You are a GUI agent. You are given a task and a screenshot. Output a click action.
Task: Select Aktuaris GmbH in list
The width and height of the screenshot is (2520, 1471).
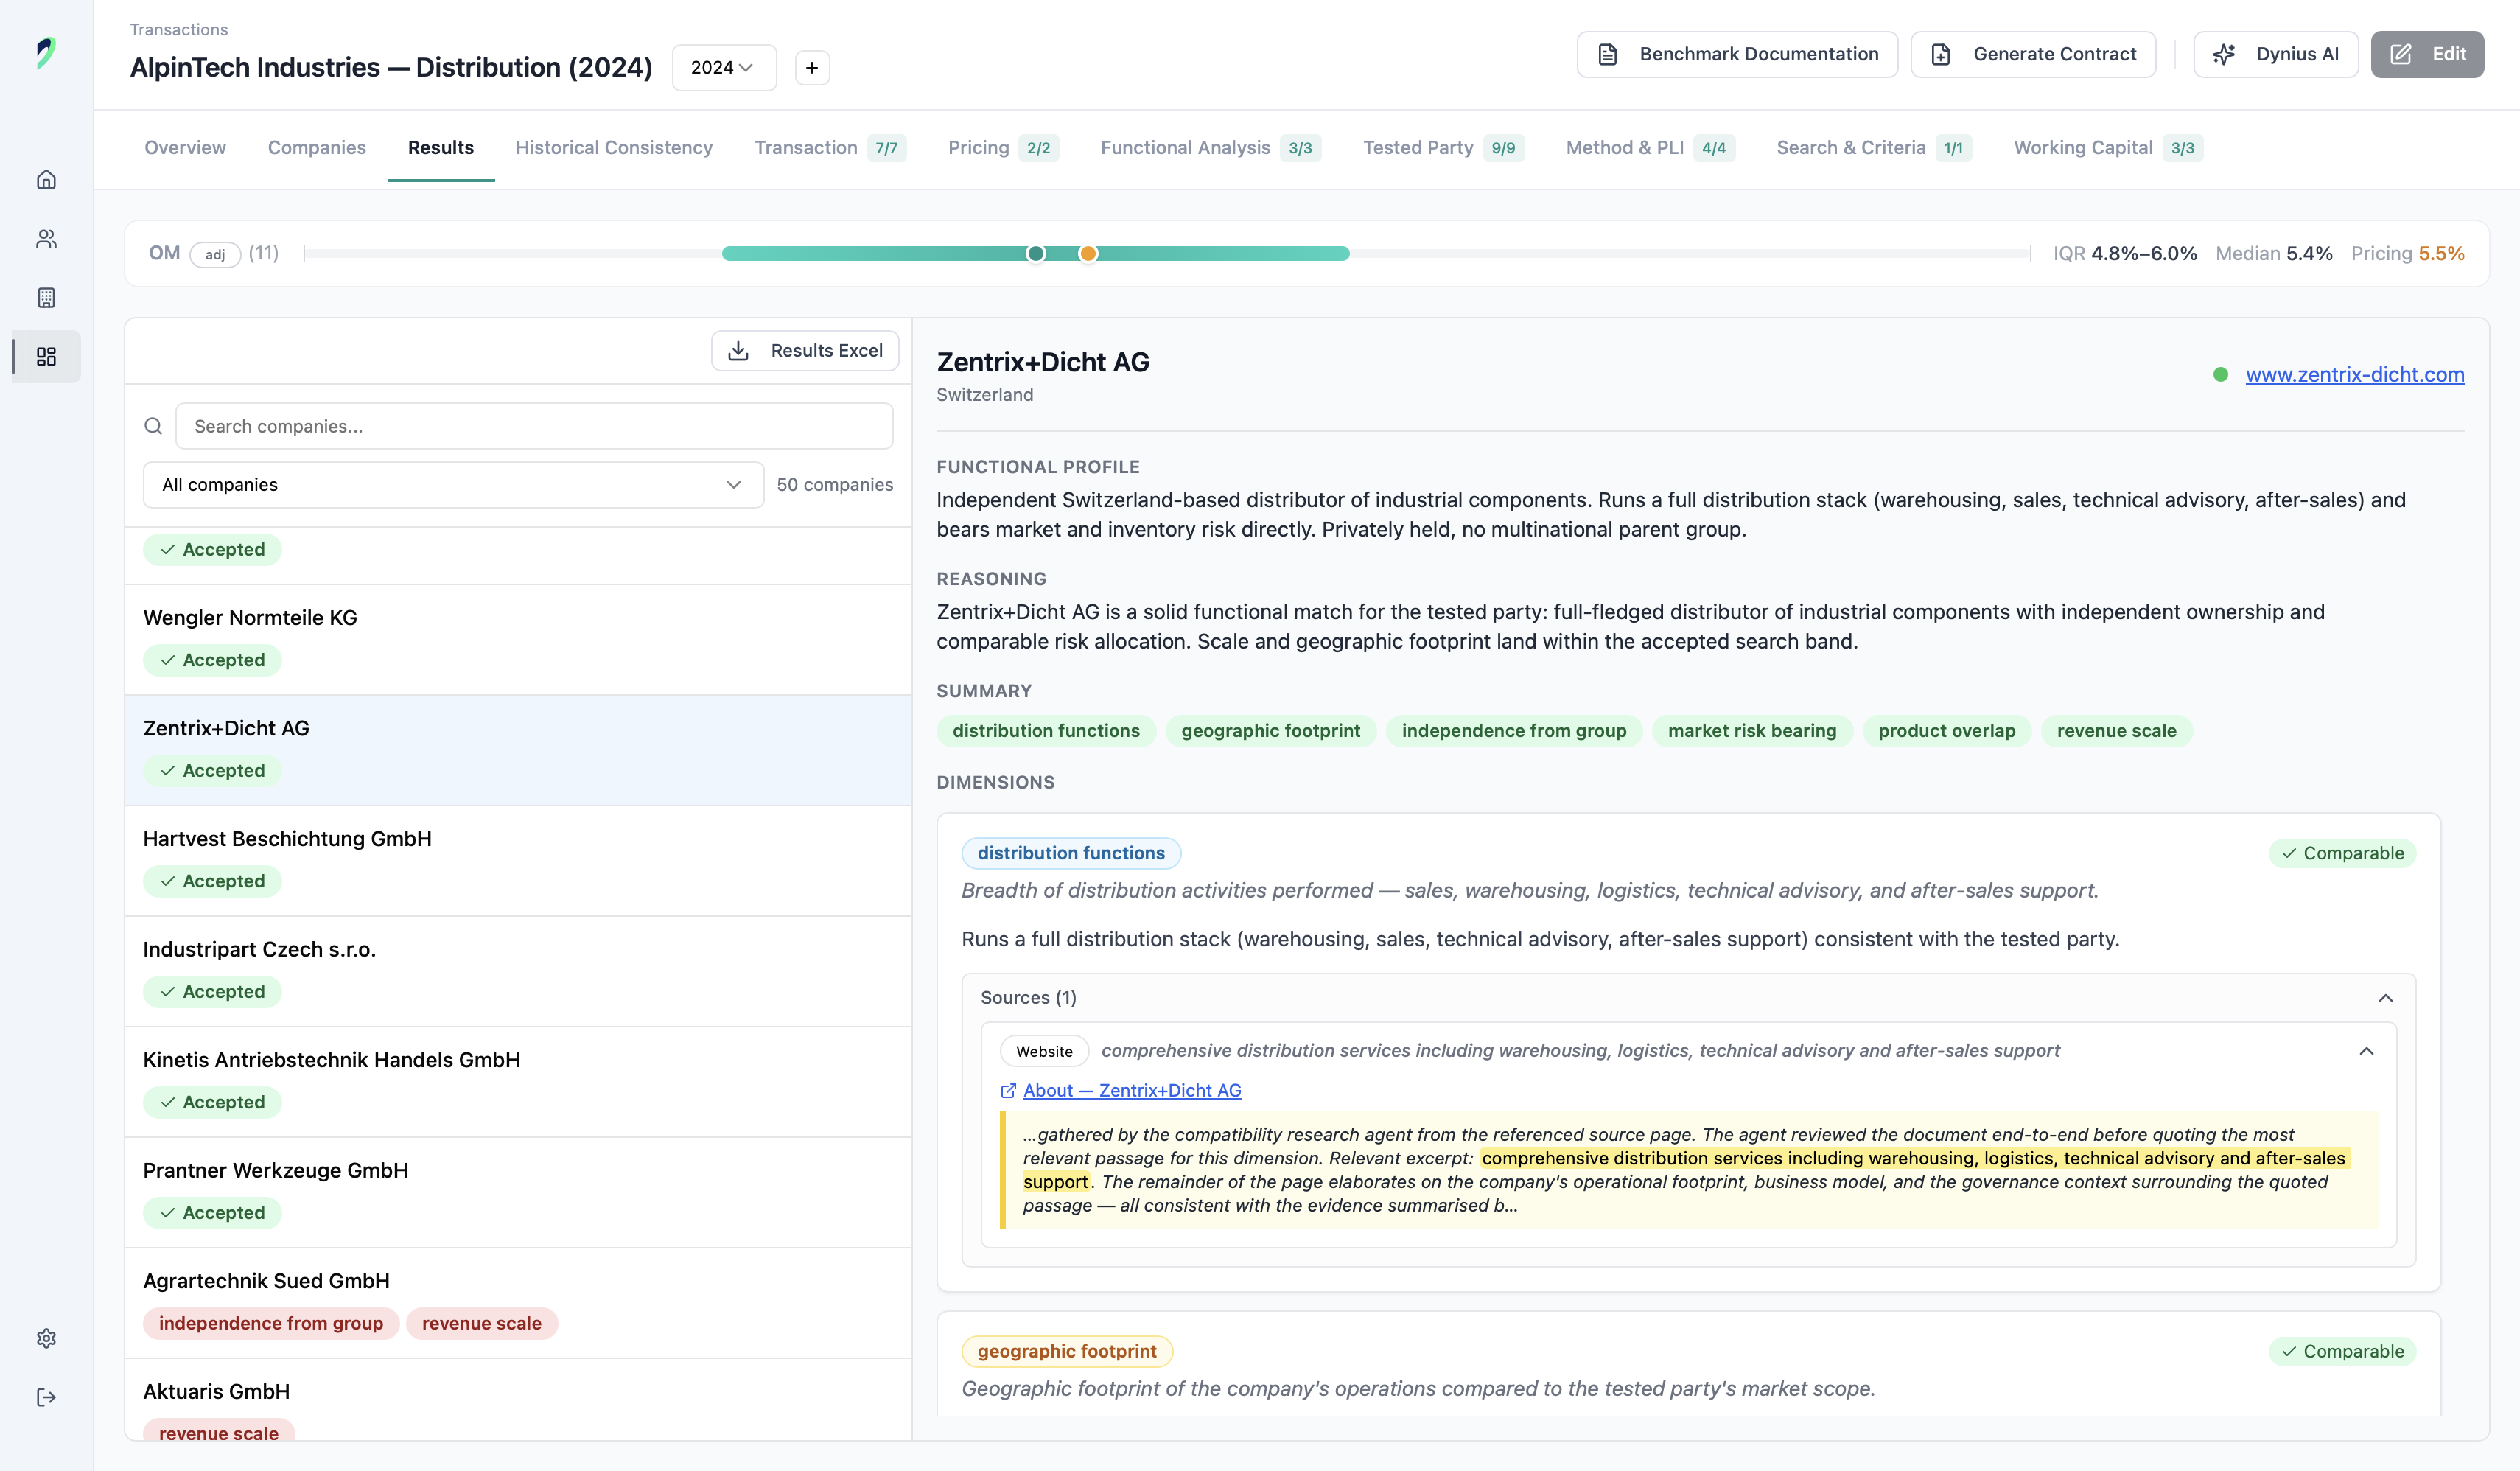point(518,1400)
